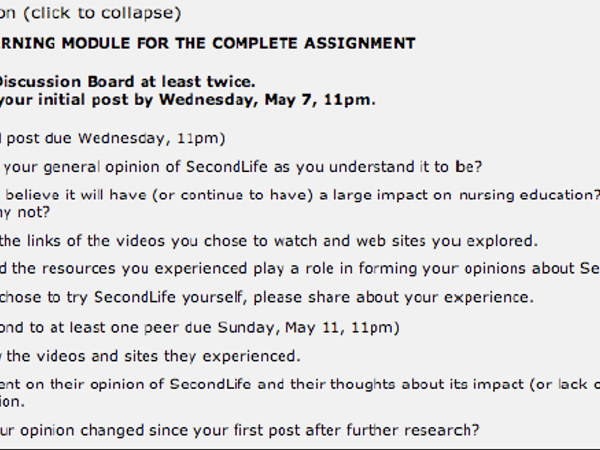
Task: Click the short line ending 'not?'
Action: click(x=25, y=212)
